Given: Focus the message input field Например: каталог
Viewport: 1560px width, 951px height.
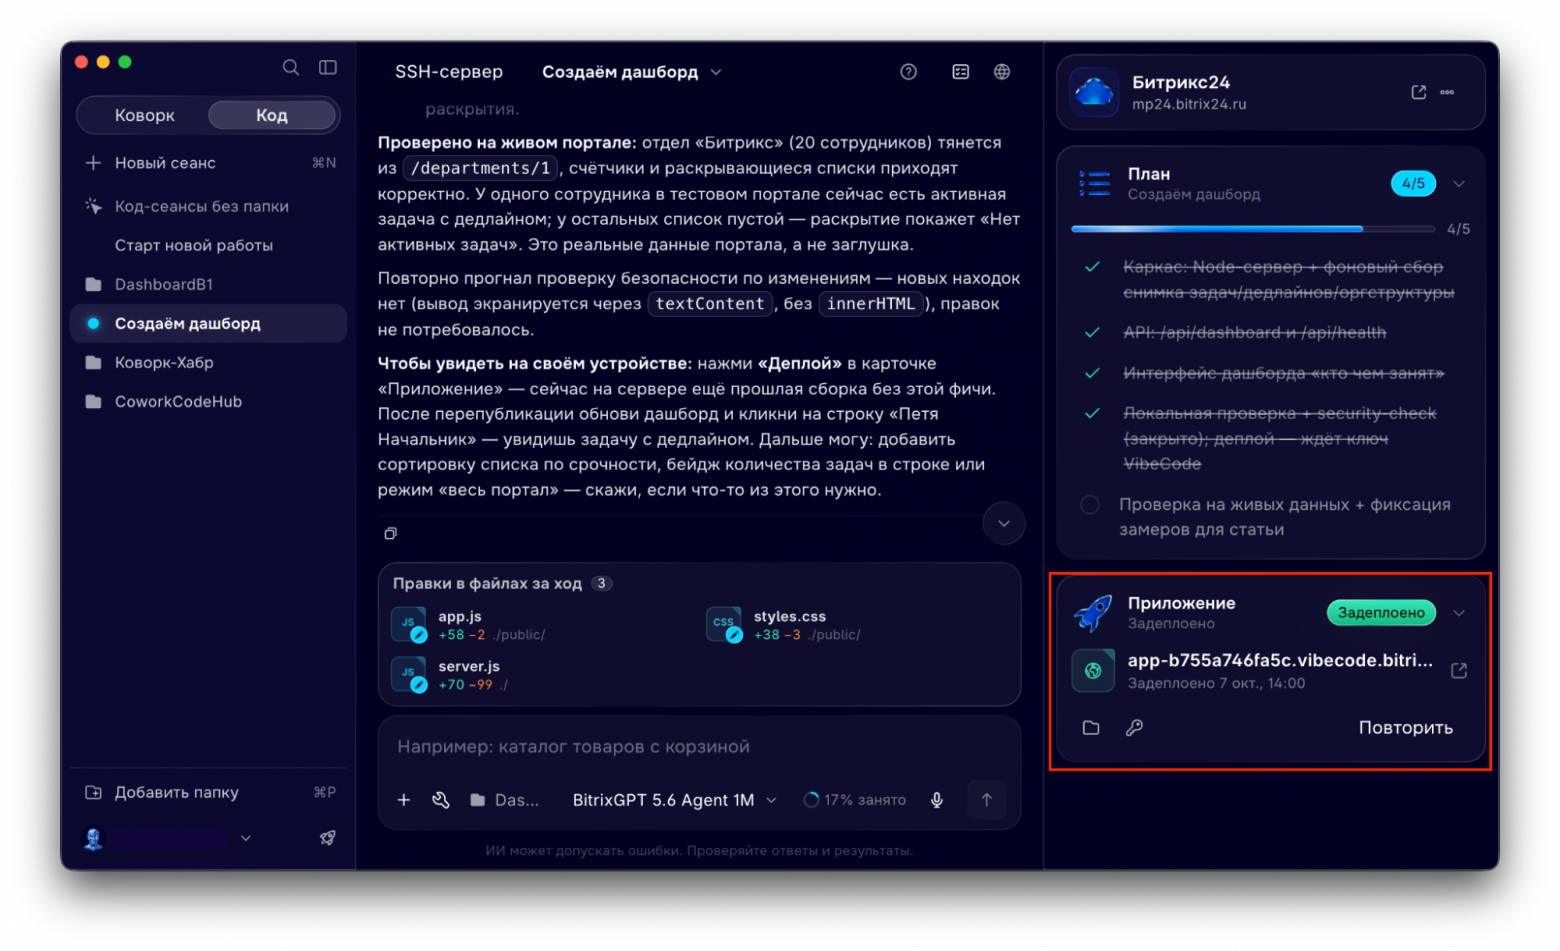Looking at the screenshot, I should [698, 747].
